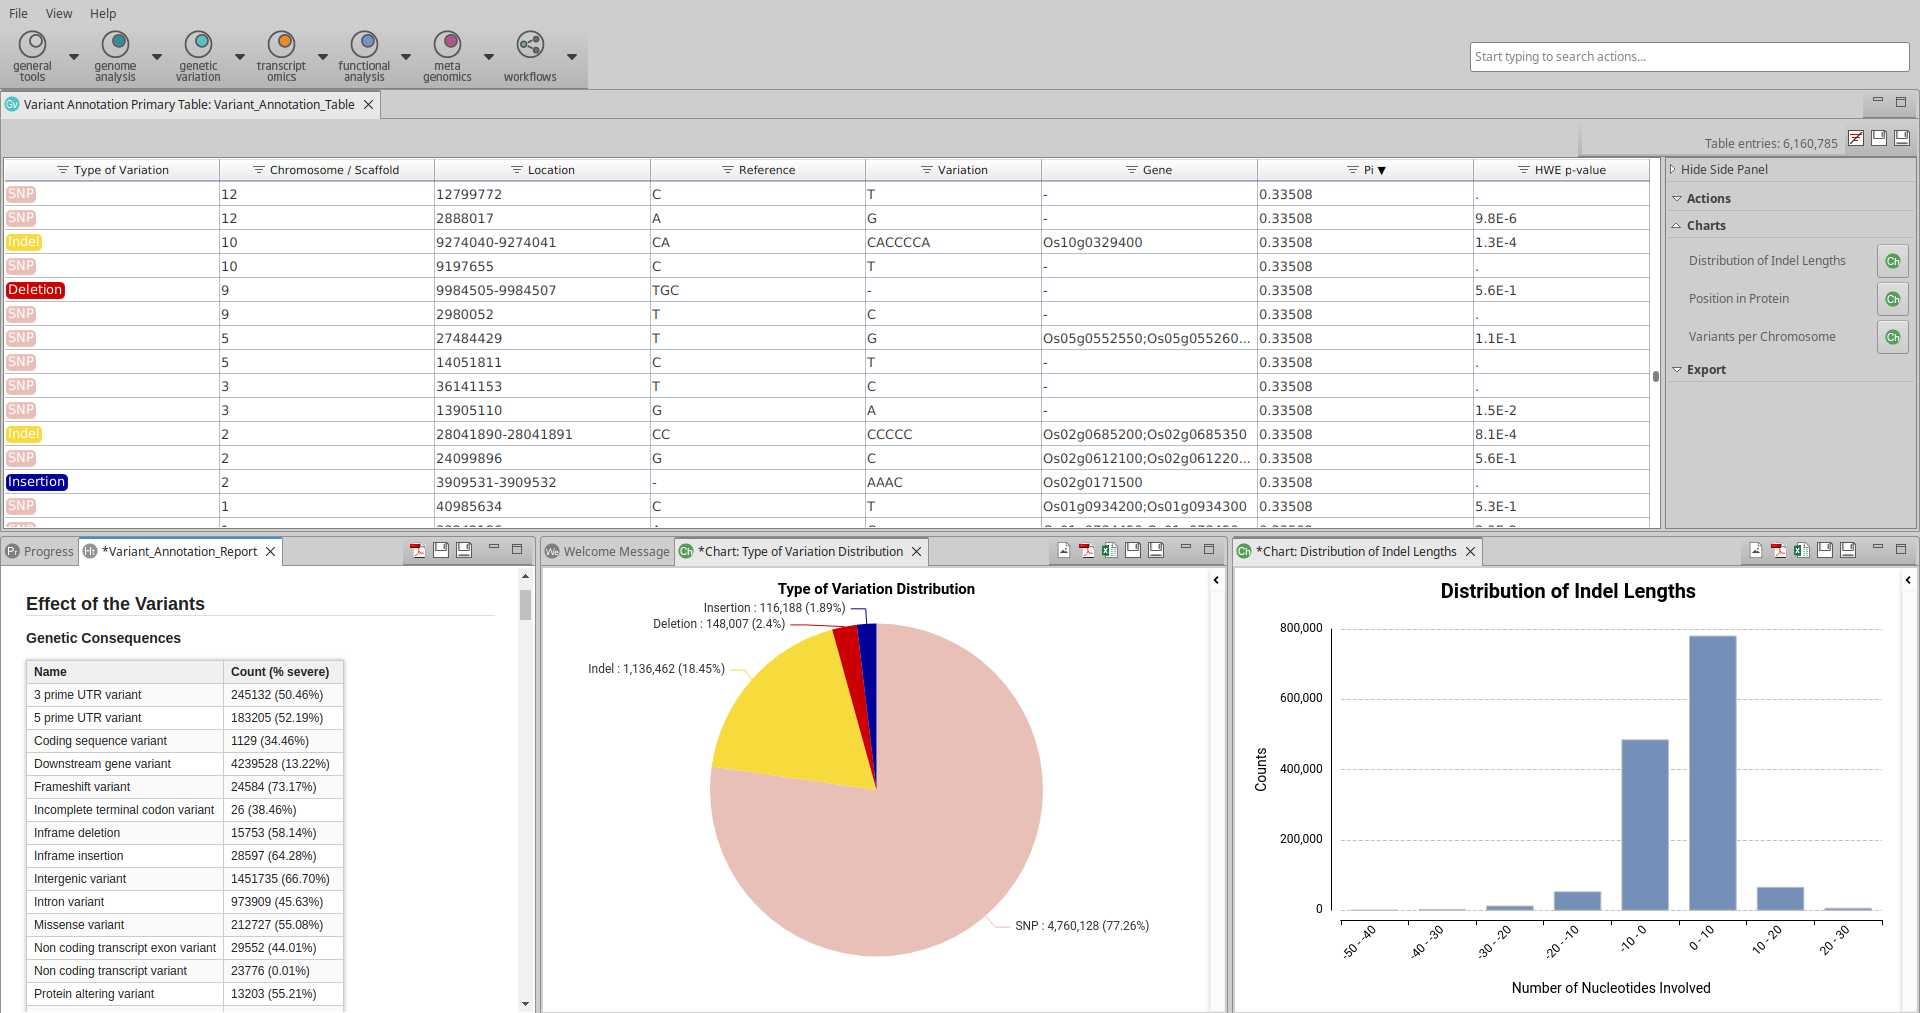Screen dimensions: 1920x1013
Task: Click the save-as icon in the table toolbar
Action: (x=1902, y=138)
